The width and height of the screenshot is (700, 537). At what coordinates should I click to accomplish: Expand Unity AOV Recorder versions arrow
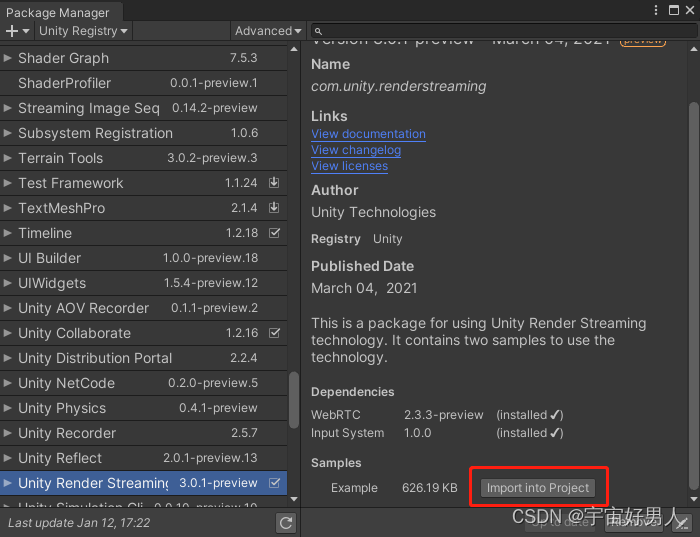pyautogui.click(x=7, y=308)
